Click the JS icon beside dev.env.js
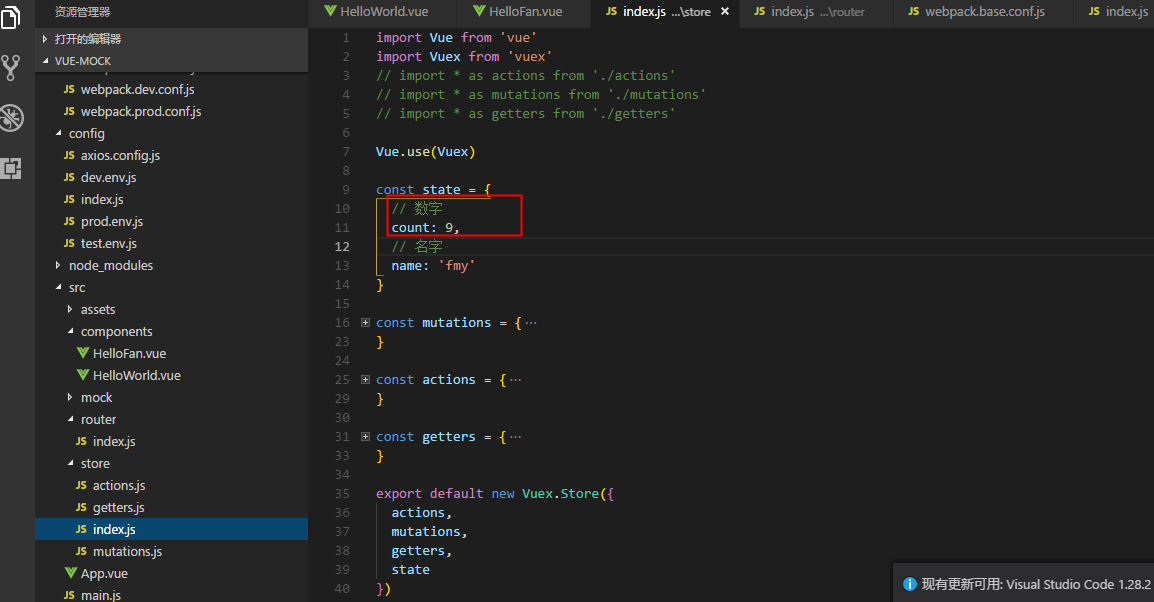 tap(69, 177)
